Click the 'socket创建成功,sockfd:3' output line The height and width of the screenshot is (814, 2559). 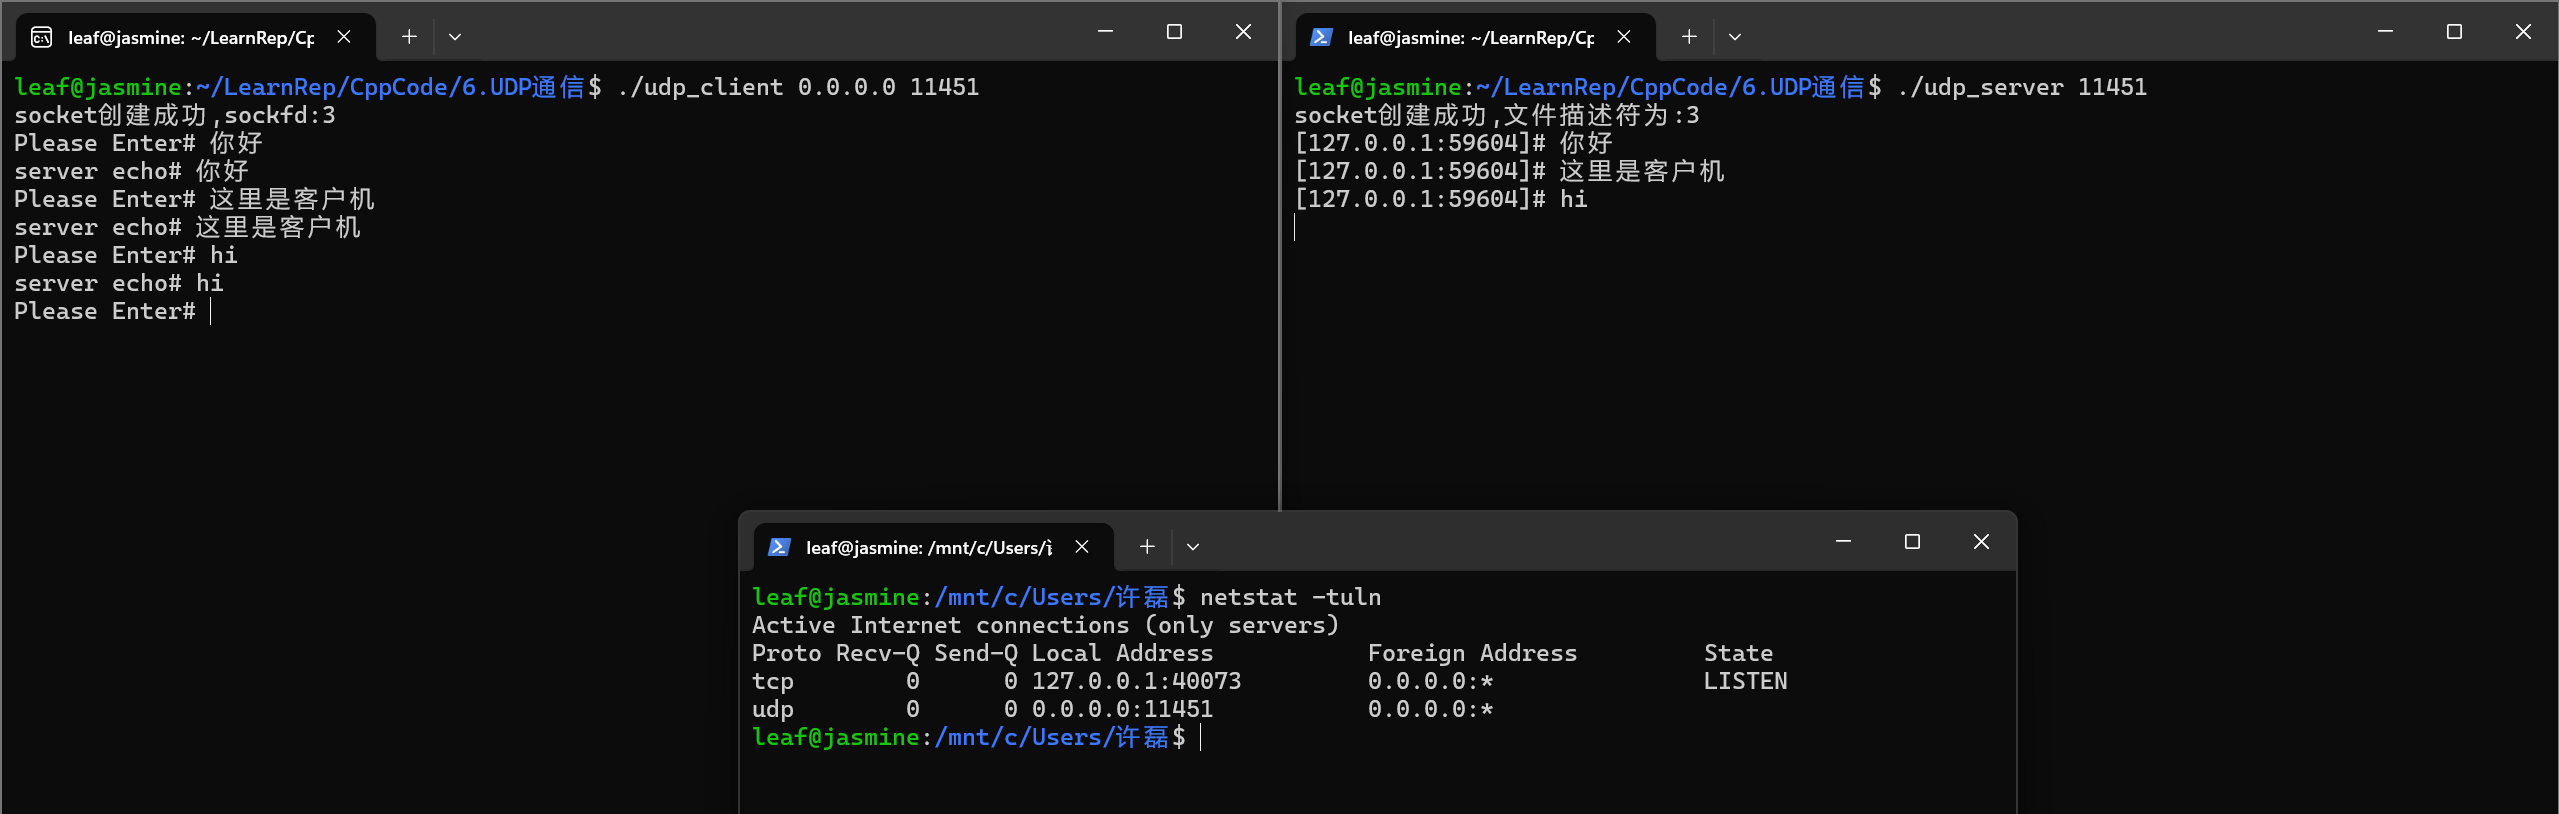[175, 115]
